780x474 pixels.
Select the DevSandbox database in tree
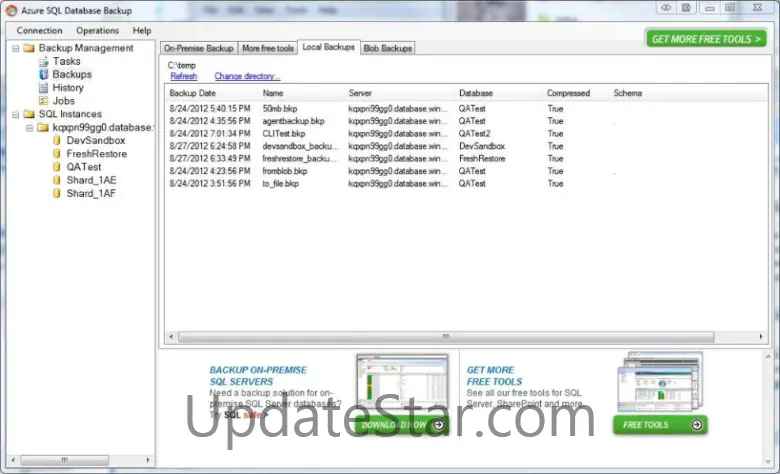tap(96, 141)
